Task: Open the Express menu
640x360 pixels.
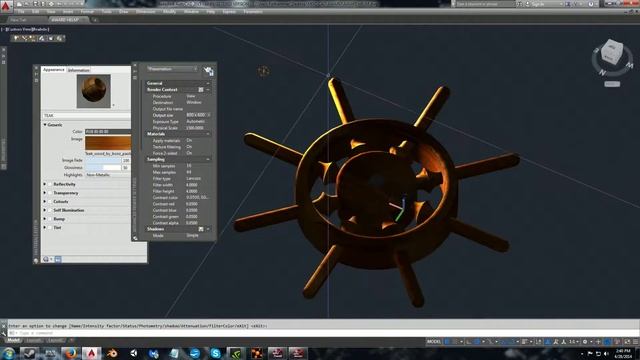Action: 229,12
